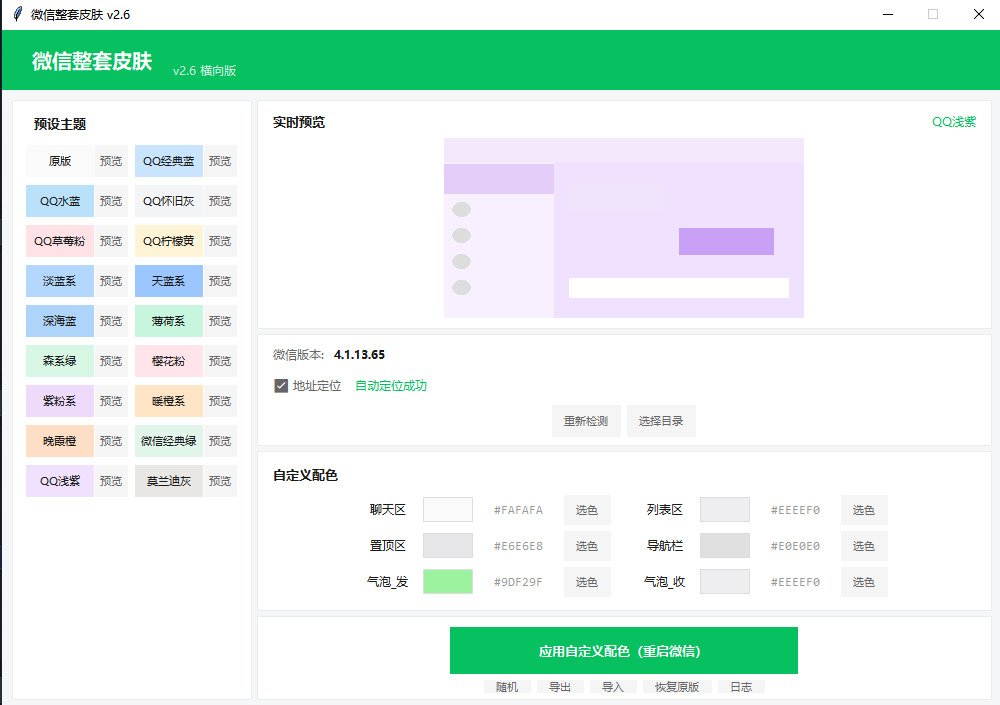The width and height of the screenshot is (1000, 705).
Task: Click 重新检测 to re-detect WeChat
Action: coord(586,421)
